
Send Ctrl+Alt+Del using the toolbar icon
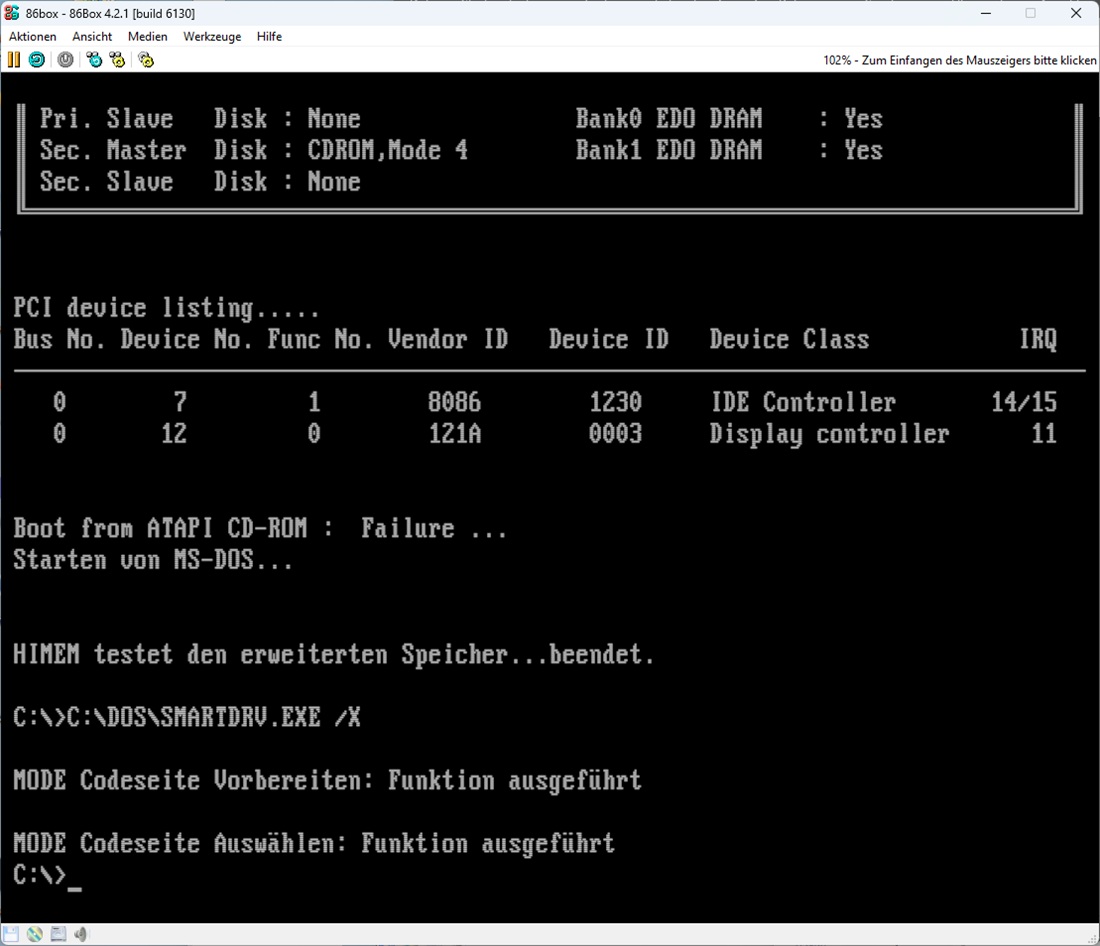point(94,60)
